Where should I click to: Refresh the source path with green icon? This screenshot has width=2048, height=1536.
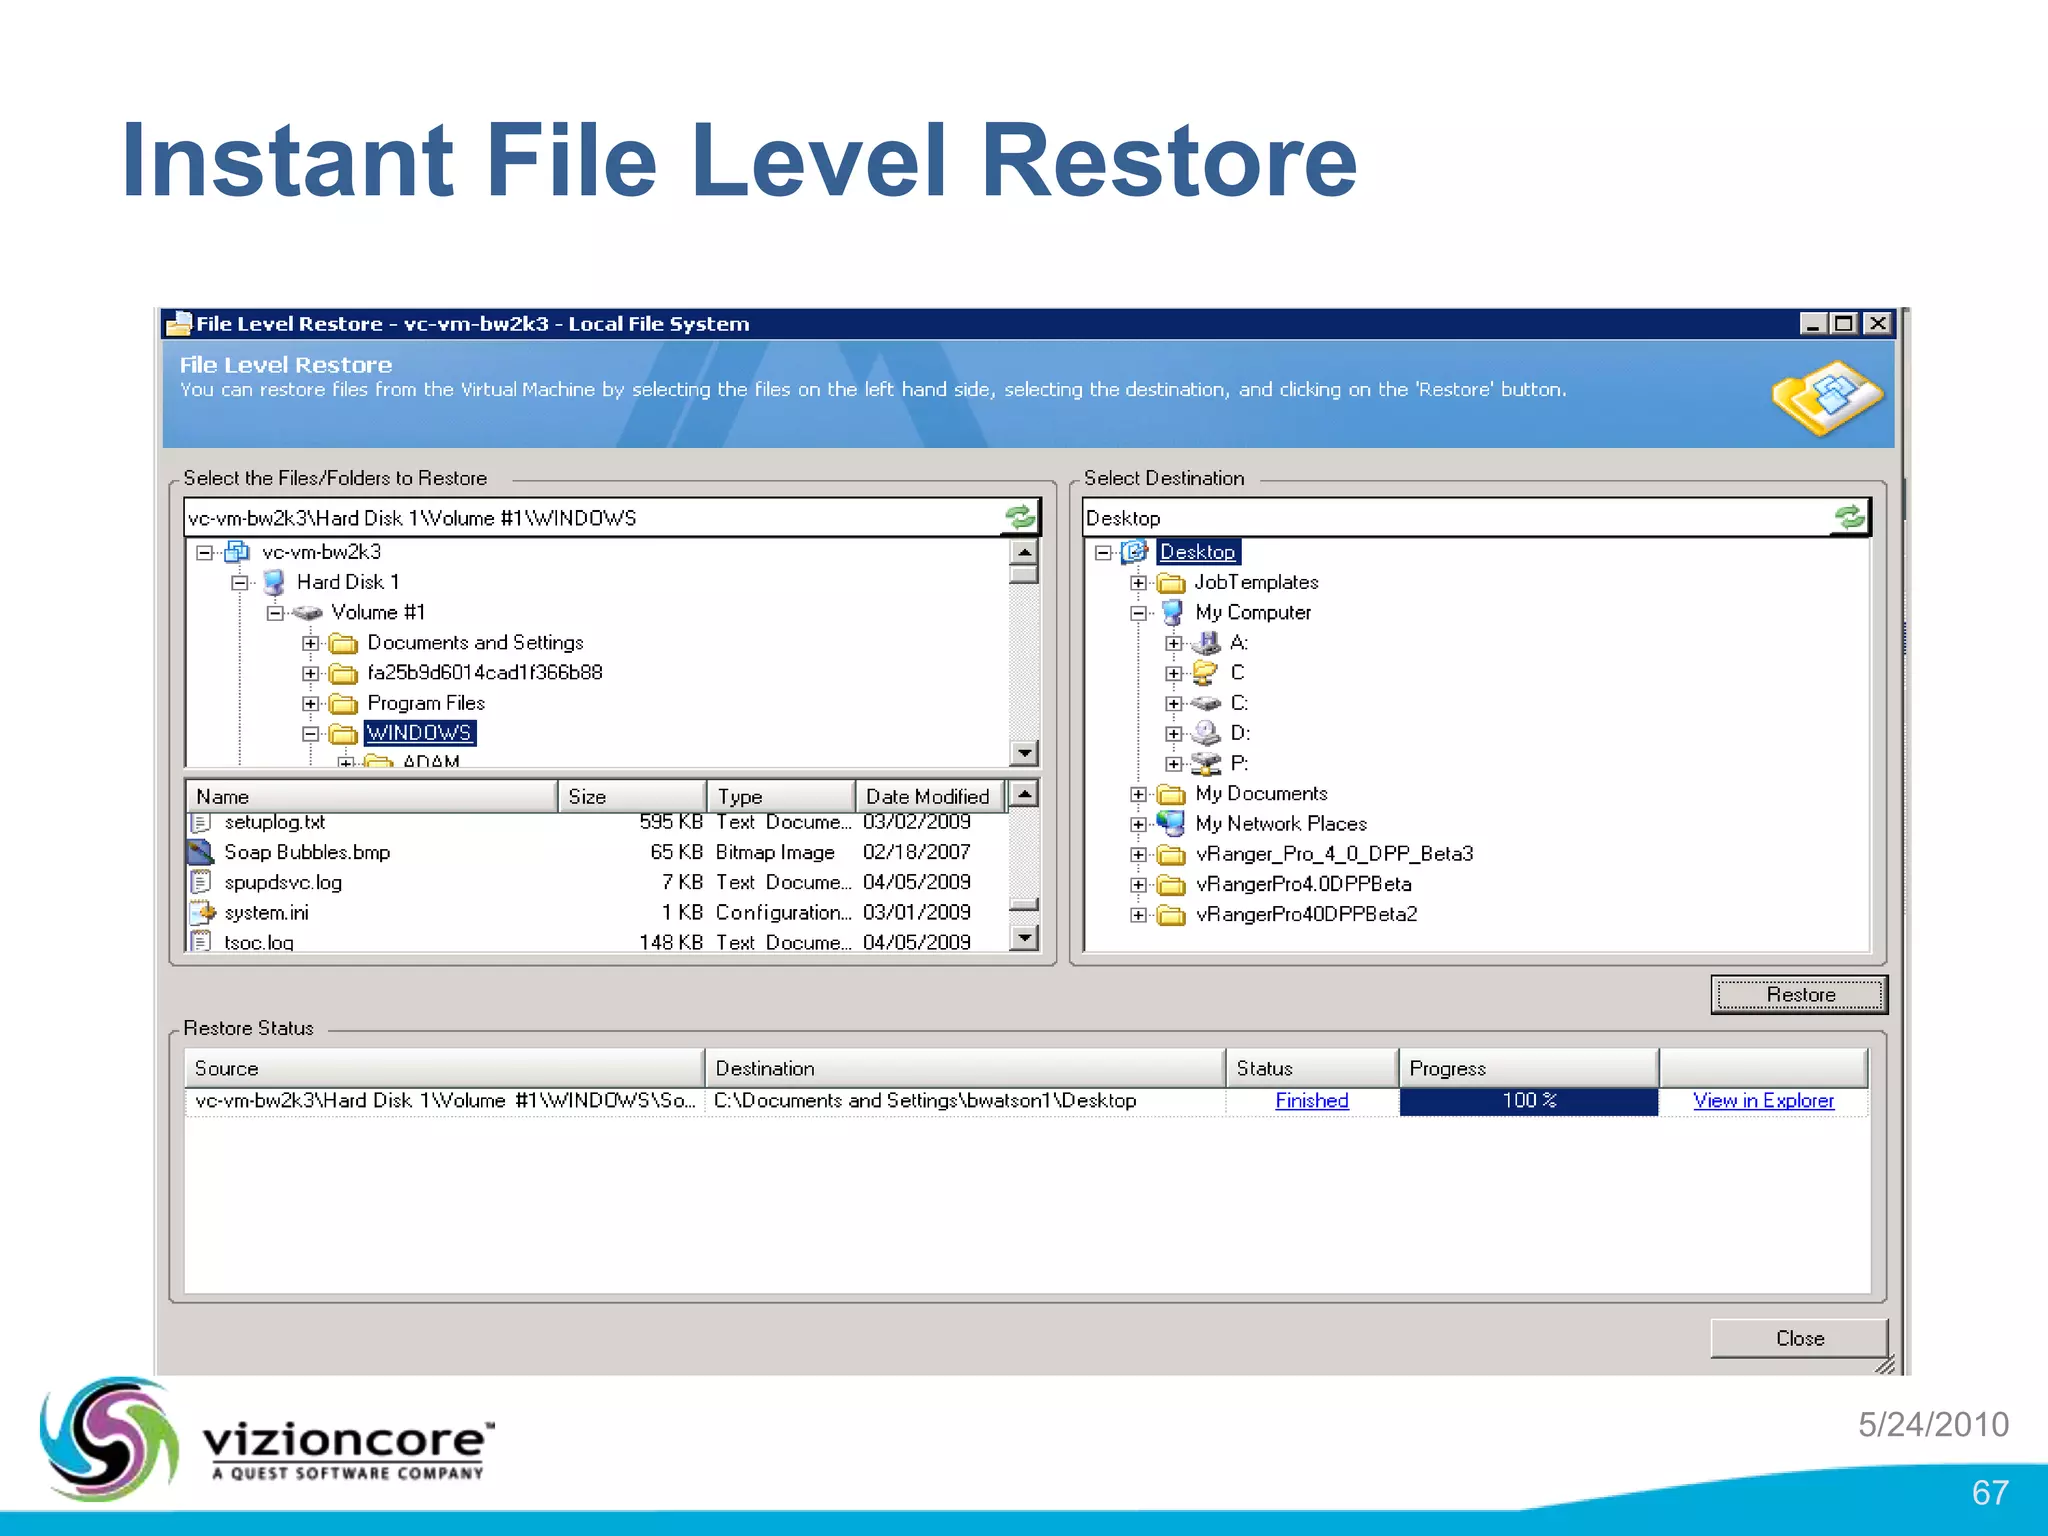1021,517
